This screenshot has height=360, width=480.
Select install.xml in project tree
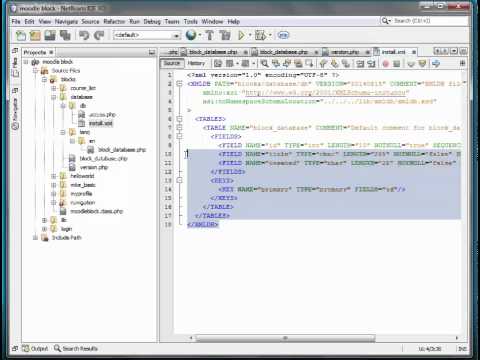[101, 123]
